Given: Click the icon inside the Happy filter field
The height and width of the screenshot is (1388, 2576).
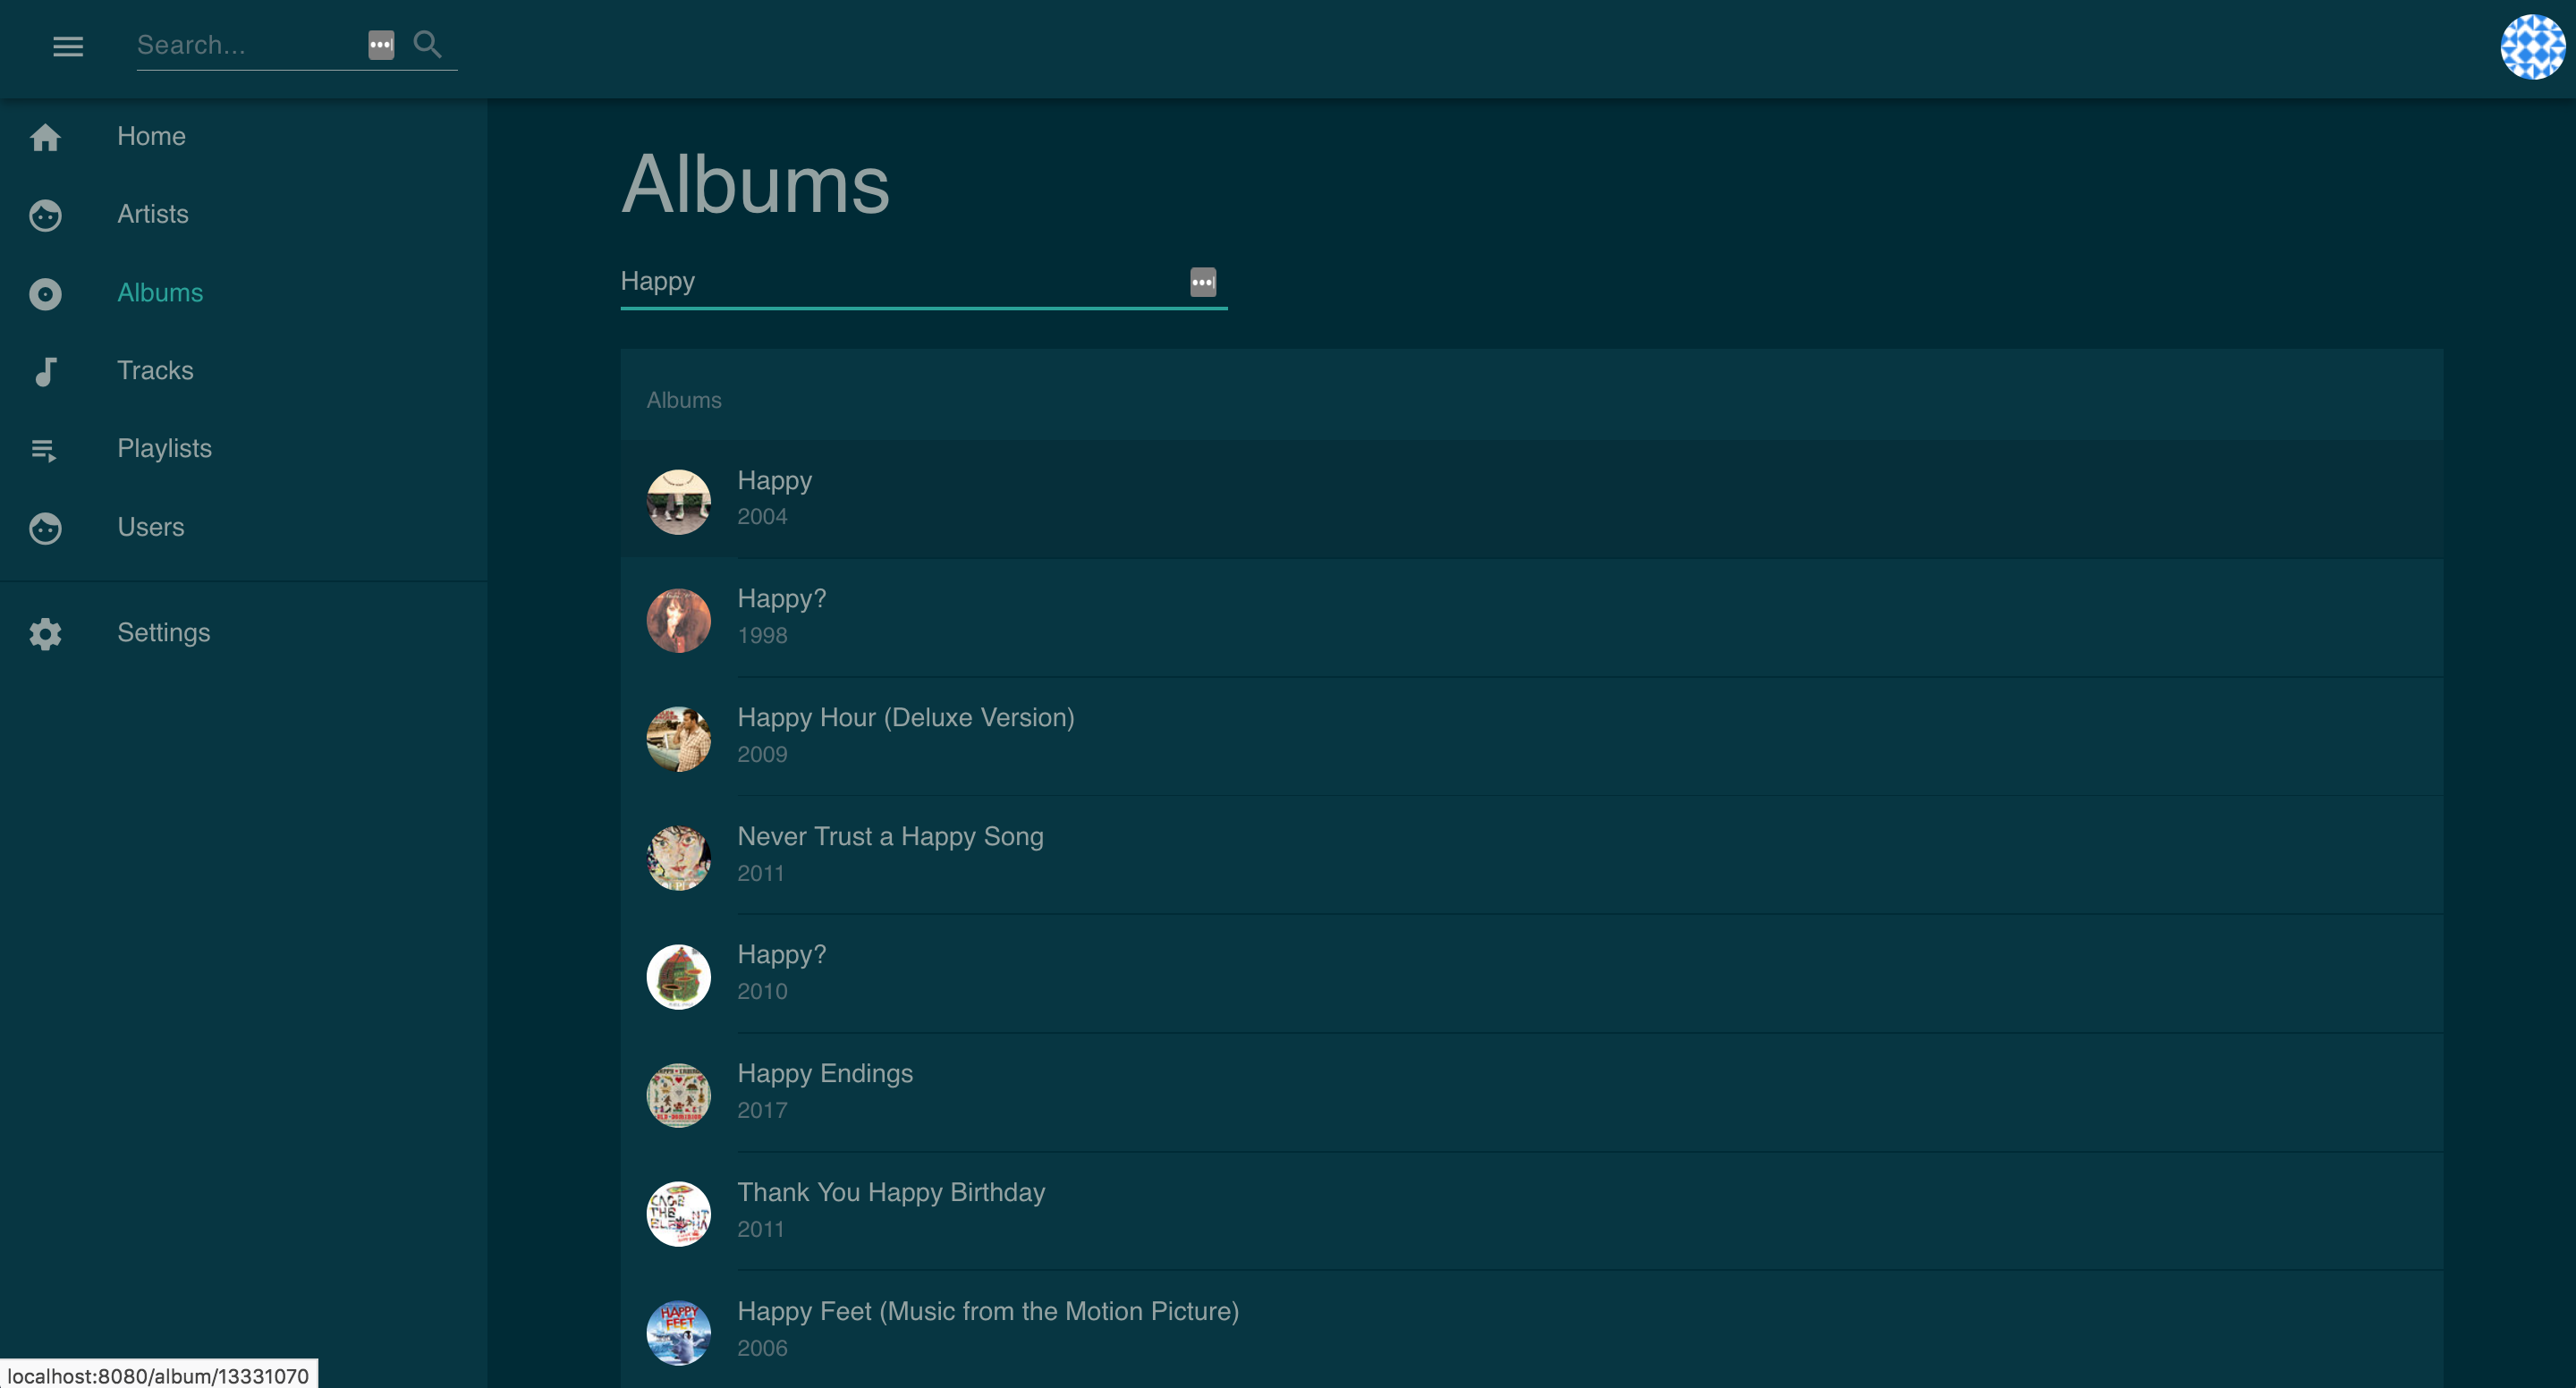Looking at the screenshot, I should 1202,282.
